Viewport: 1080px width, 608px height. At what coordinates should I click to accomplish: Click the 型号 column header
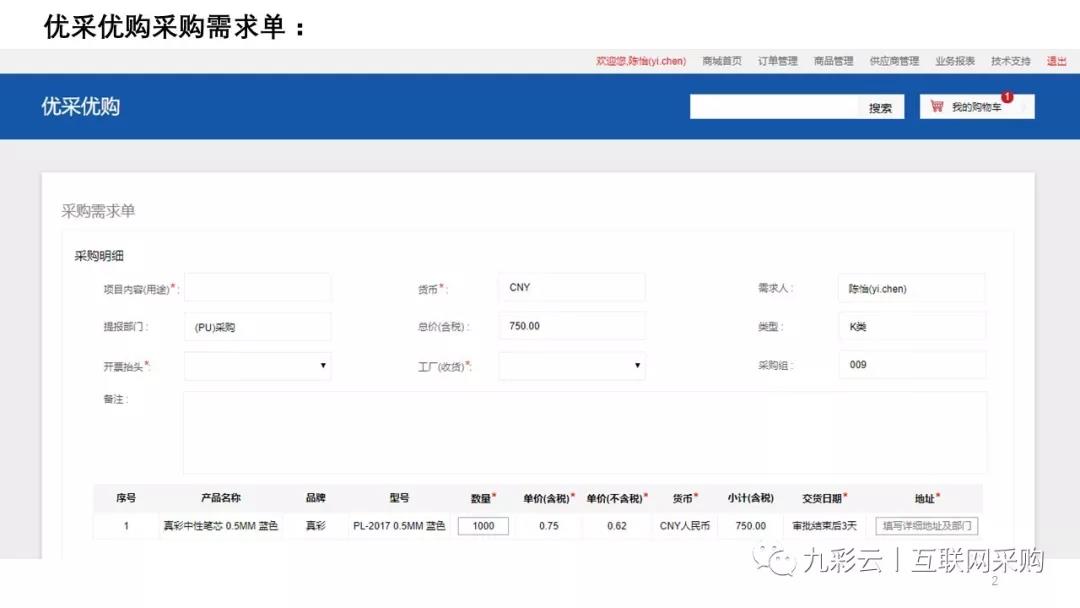[x=399, y=498]
